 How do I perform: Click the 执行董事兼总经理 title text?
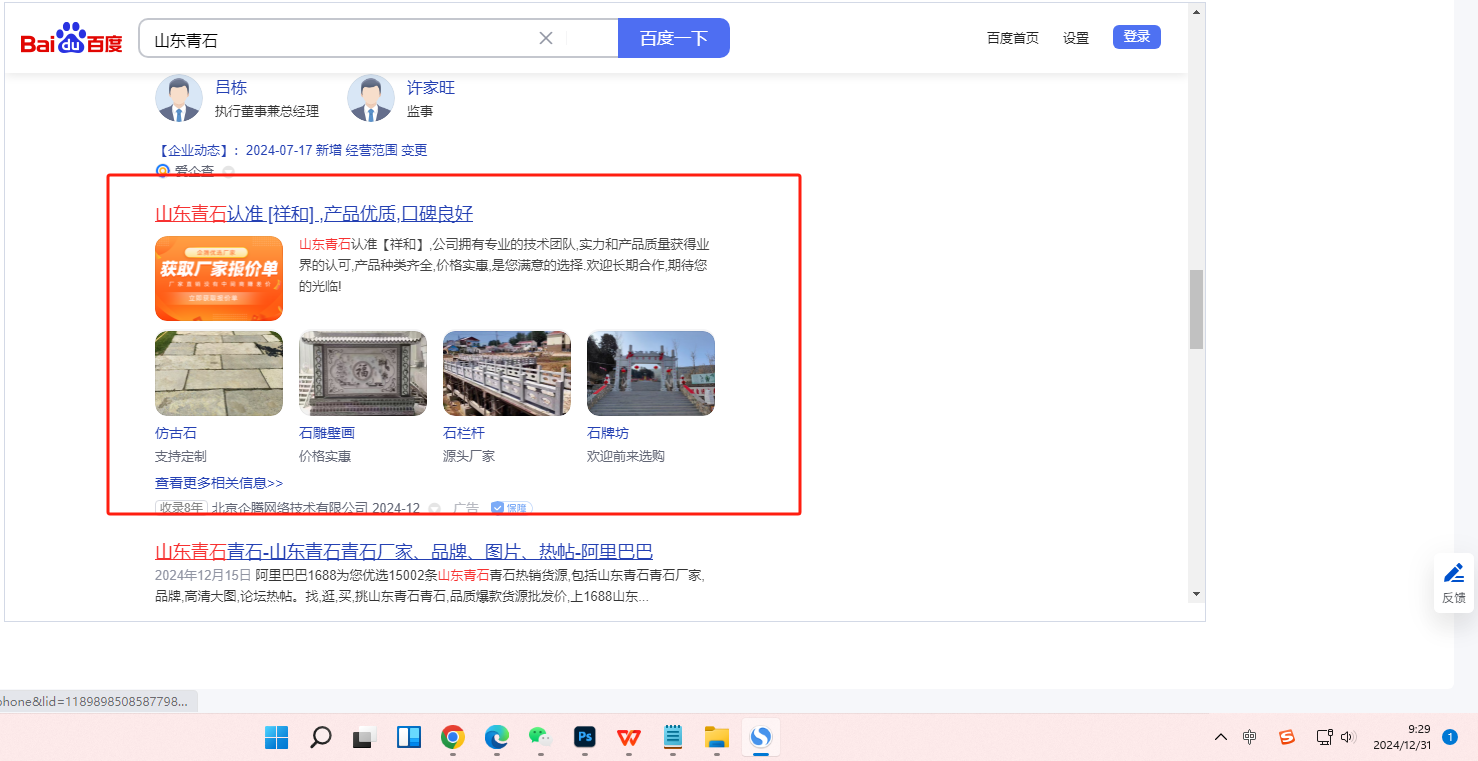pos(267,111)
